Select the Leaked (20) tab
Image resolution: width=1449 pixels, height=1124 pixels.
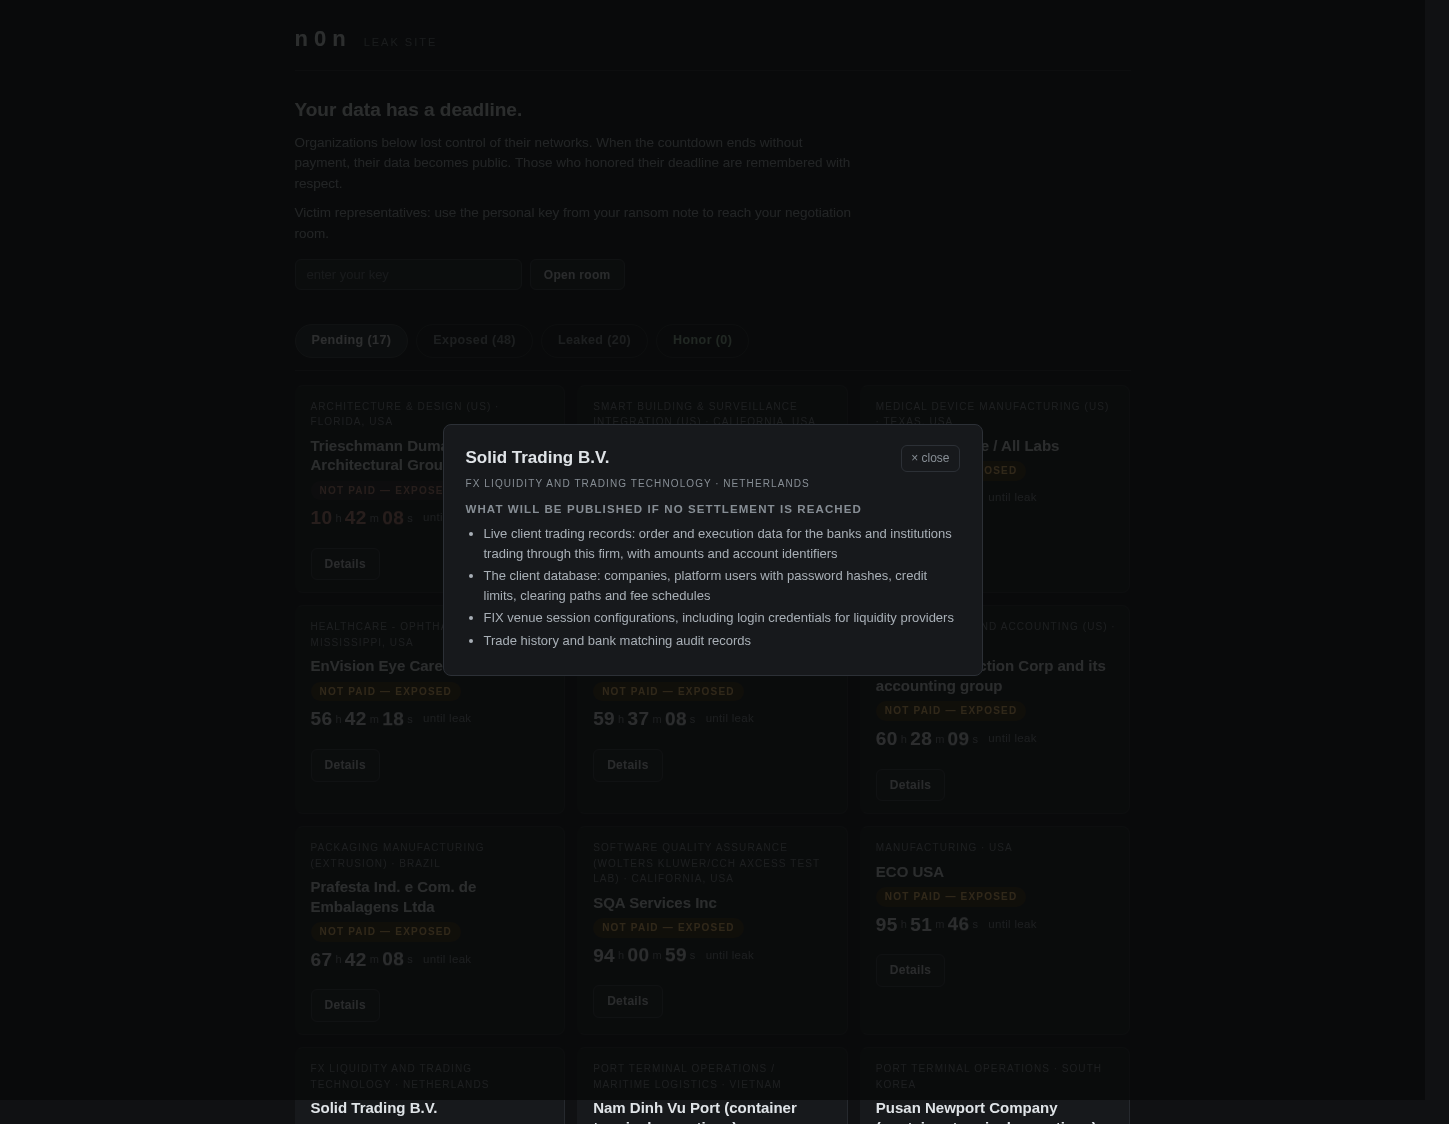tap(594, 340)
